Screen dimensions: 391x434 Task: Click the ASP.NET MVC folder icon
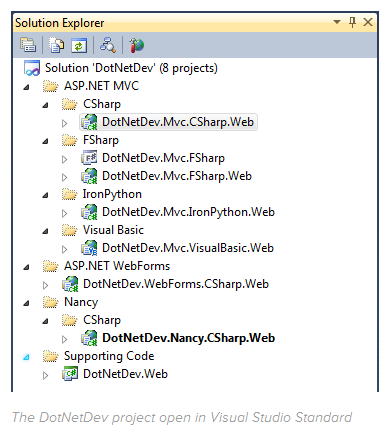click(x=51, y=86)
